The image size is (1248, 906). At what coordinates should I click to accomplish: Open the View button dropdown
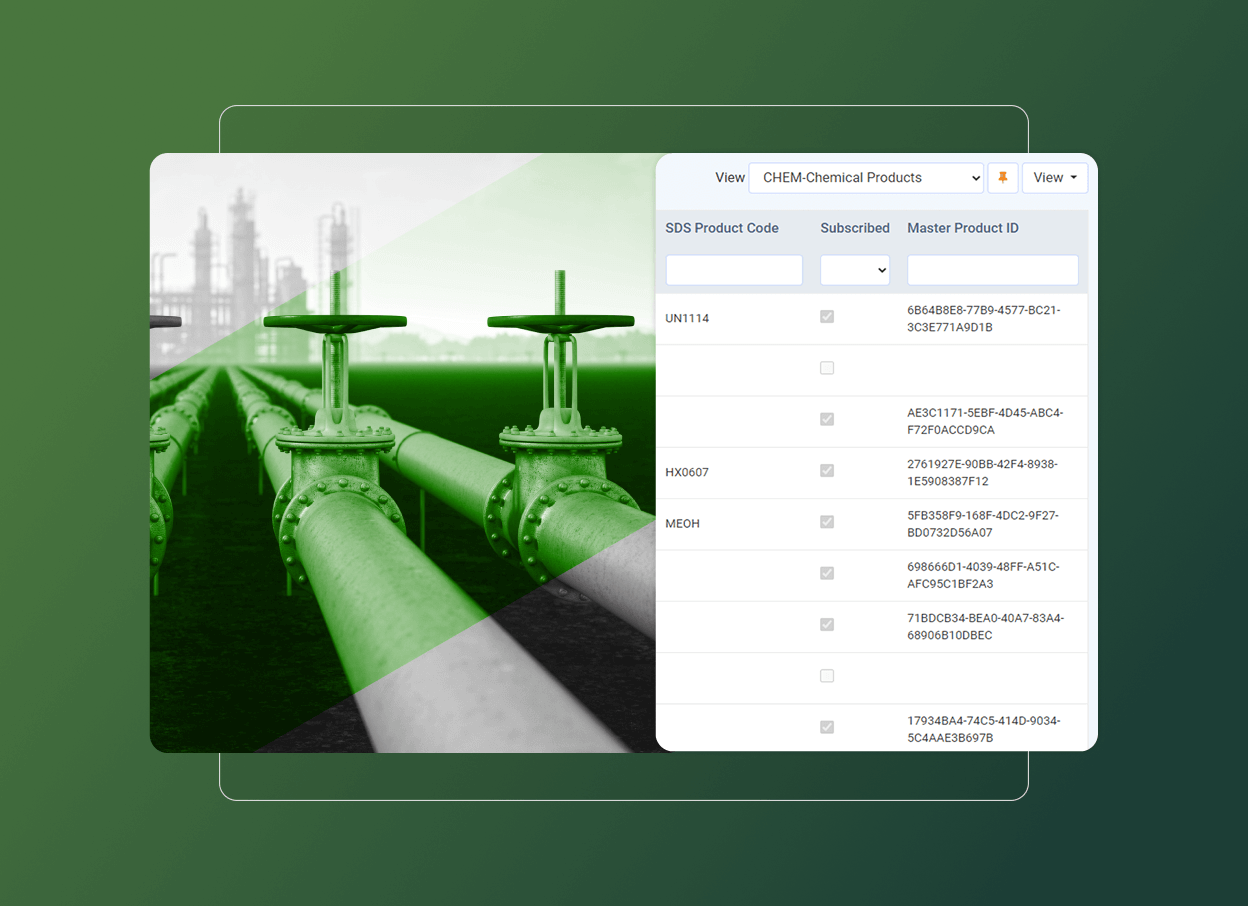coord(1054,177)
